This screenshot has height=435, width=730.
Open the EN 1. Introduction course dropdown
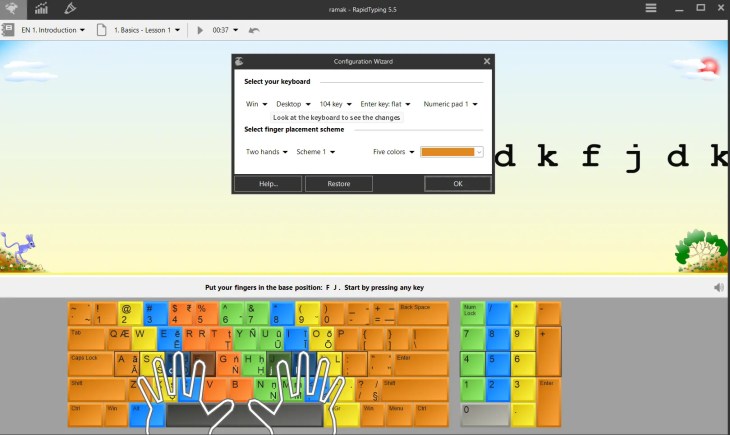click(x=53, y=30)
